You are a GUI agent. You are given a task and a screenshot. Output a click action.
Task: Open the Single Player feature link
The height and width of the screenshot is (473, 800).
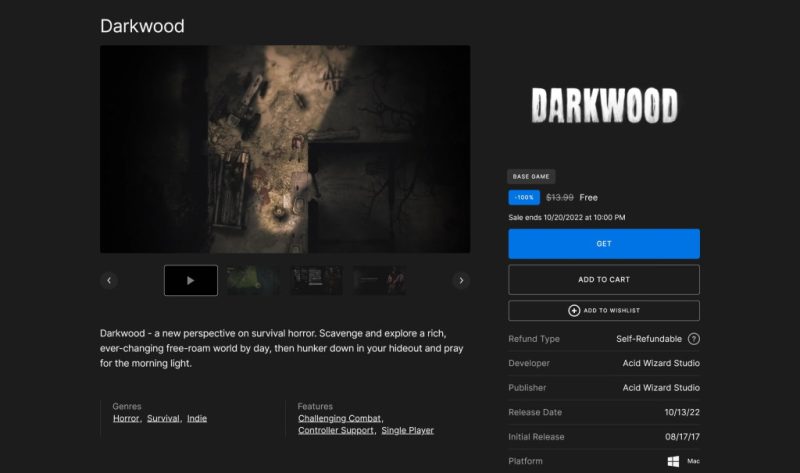(x=408, y=430)
